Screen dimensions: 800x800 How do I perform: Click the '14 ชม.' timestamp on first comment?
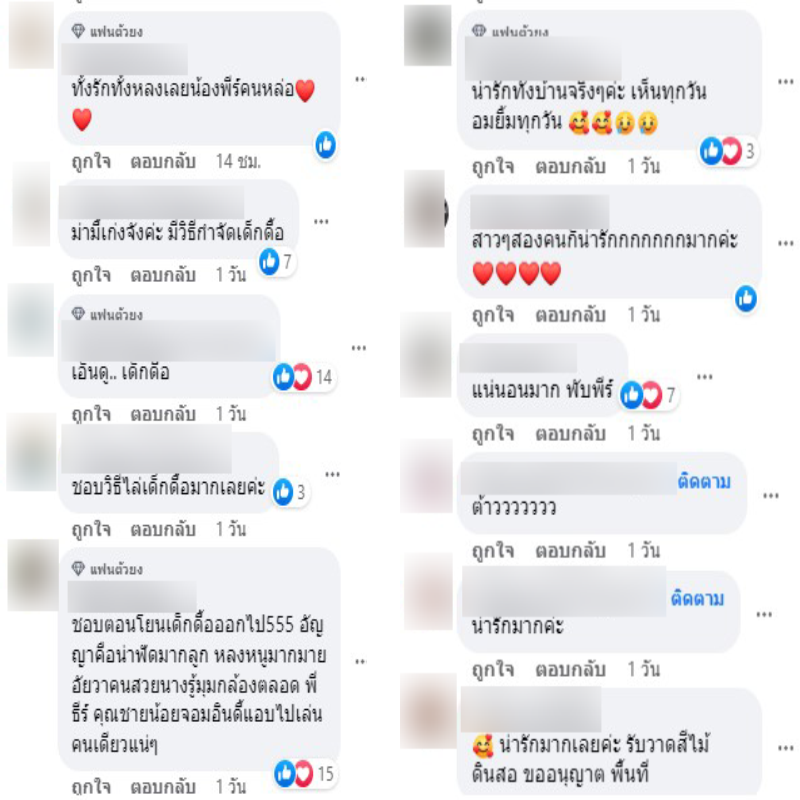point(238,162)
